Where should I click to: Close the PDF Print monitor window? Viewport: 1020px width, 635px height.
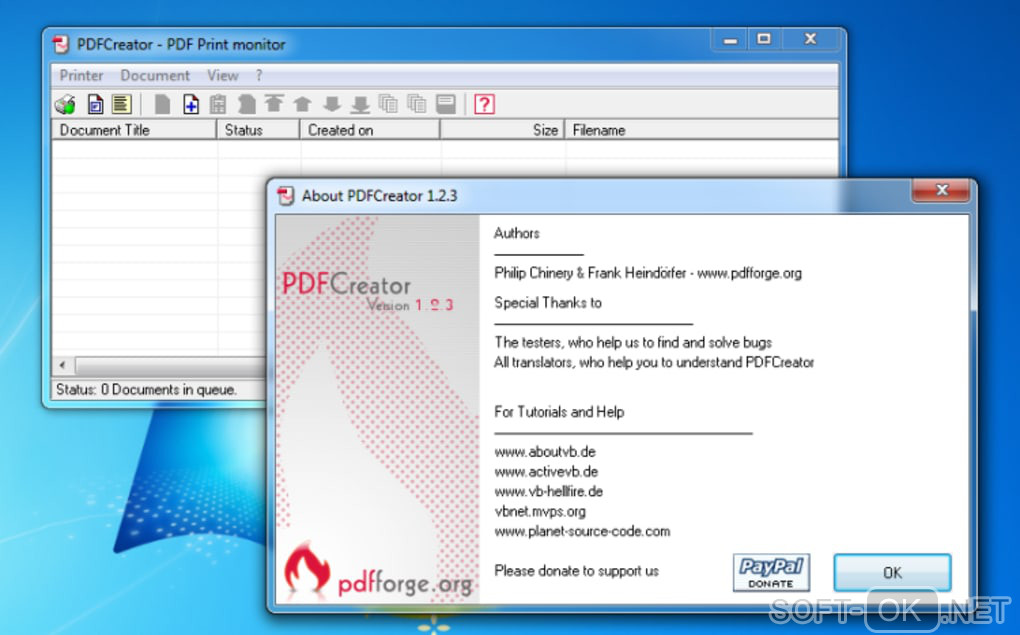[x=810, y=39]
